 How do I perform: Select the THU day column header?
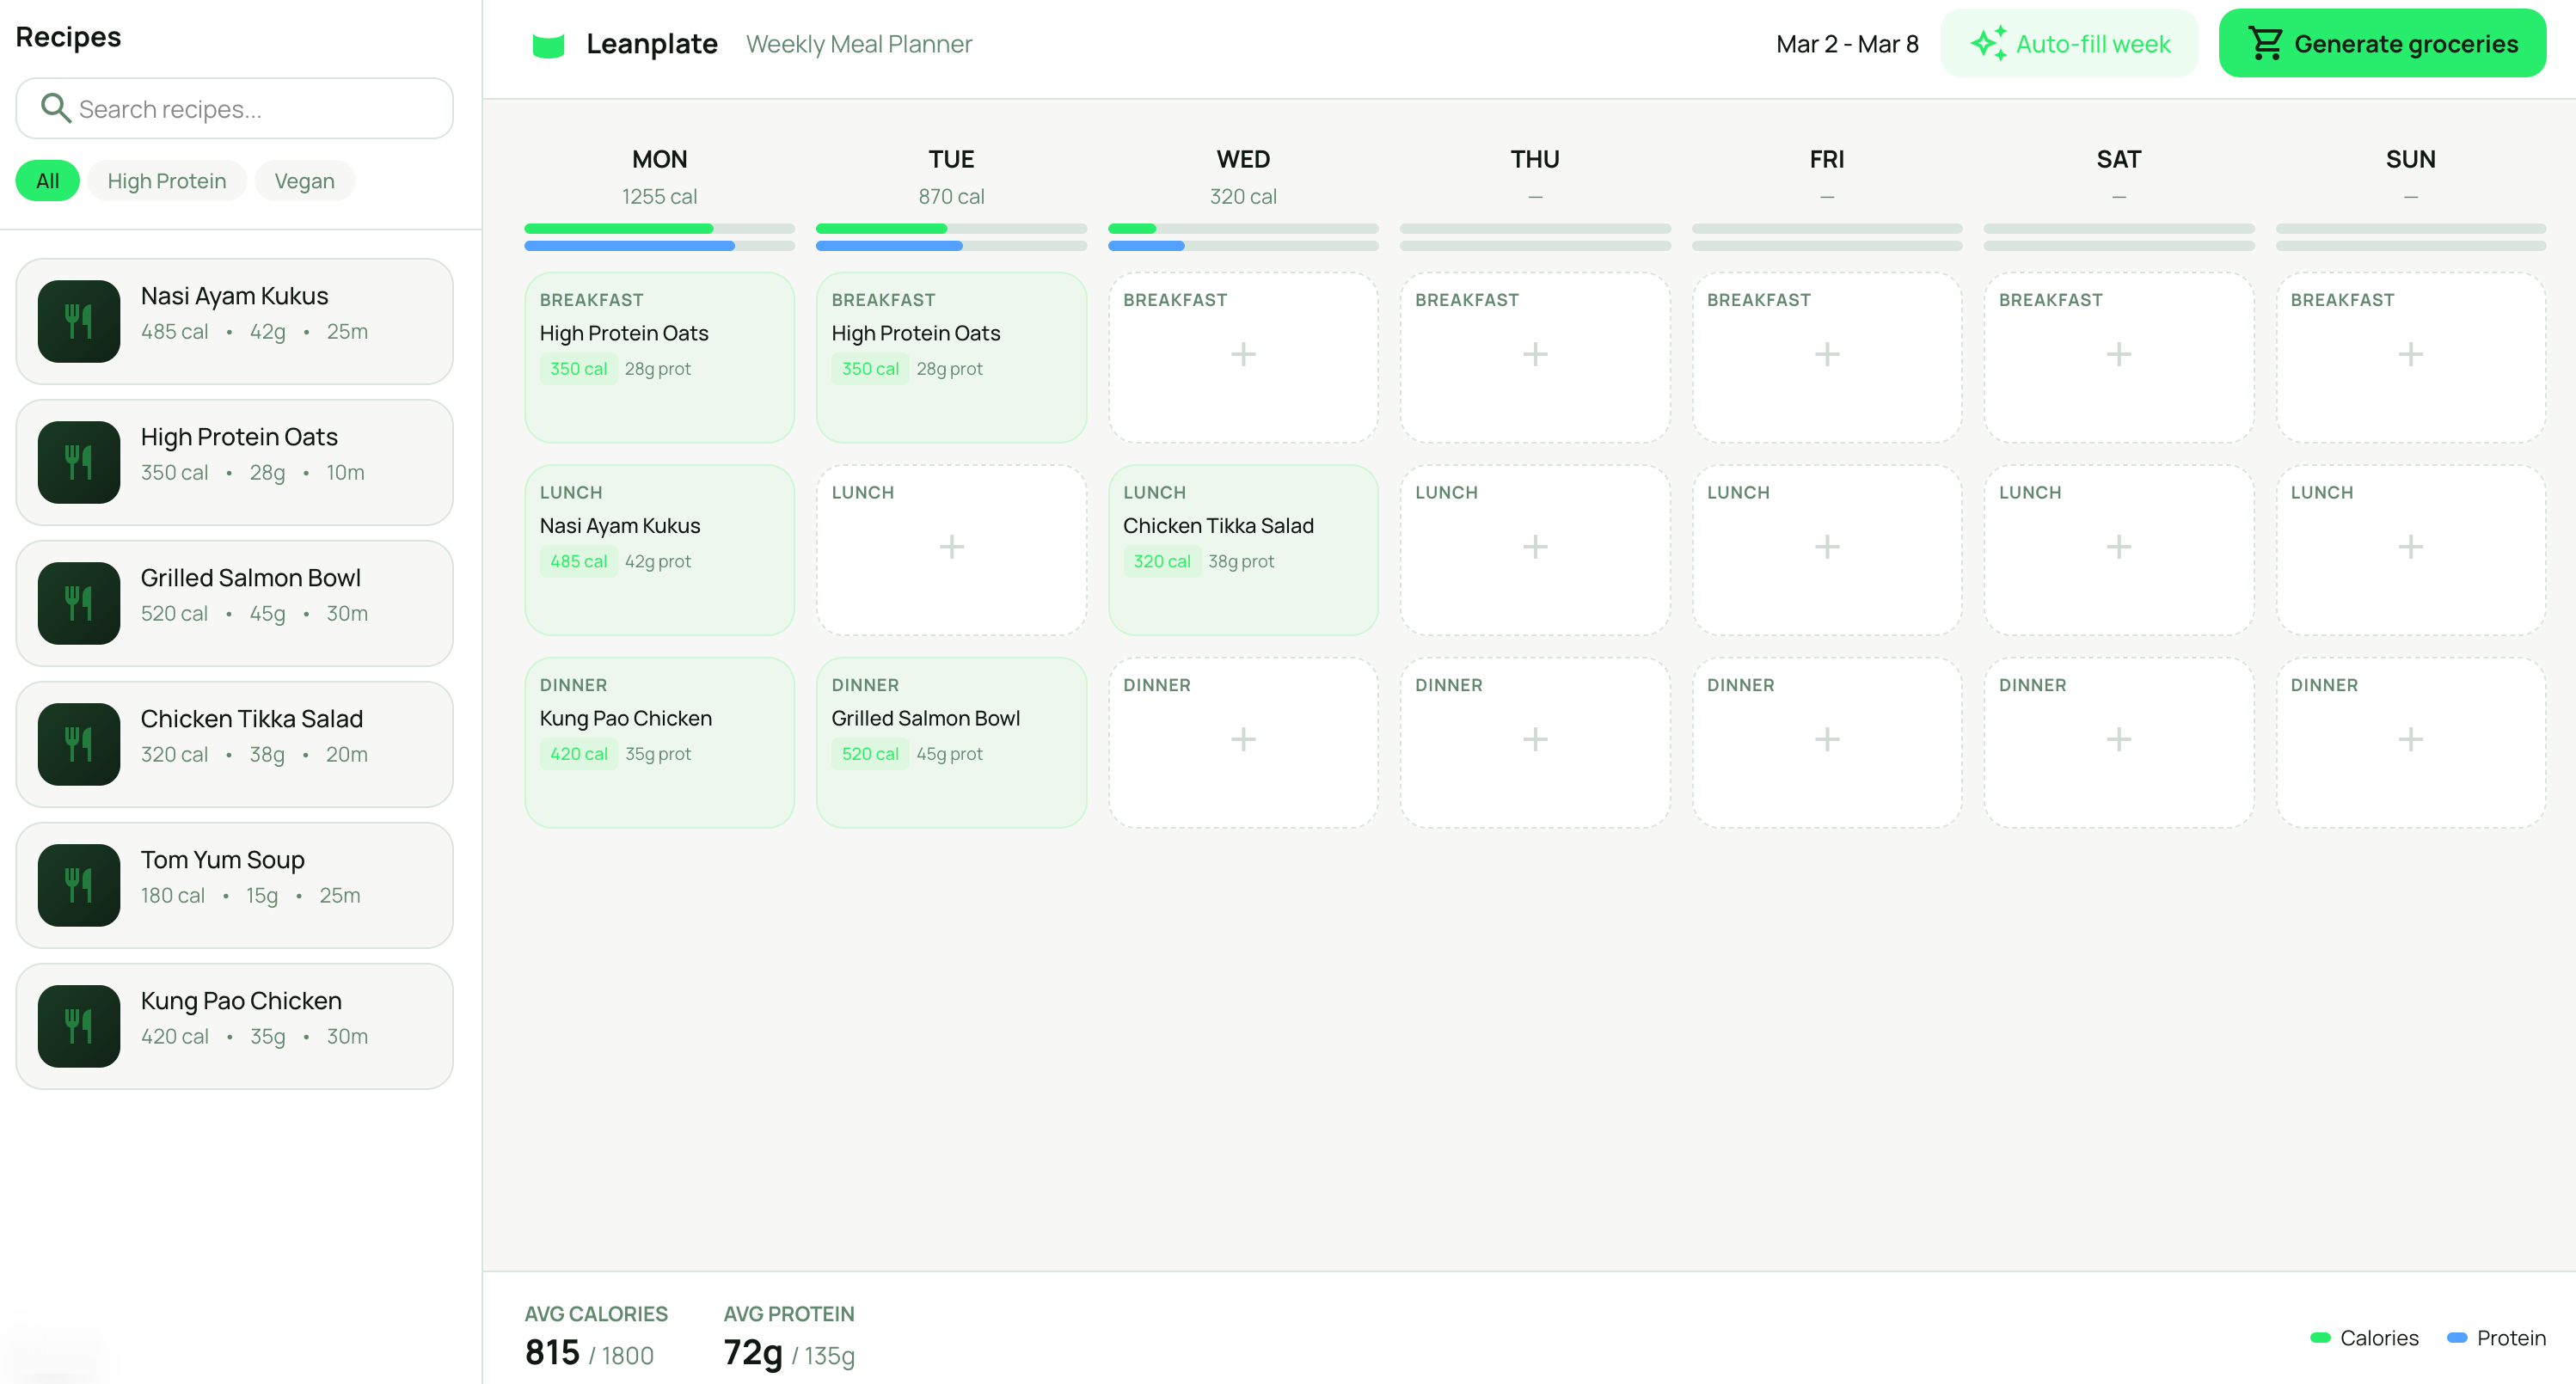1534,159
